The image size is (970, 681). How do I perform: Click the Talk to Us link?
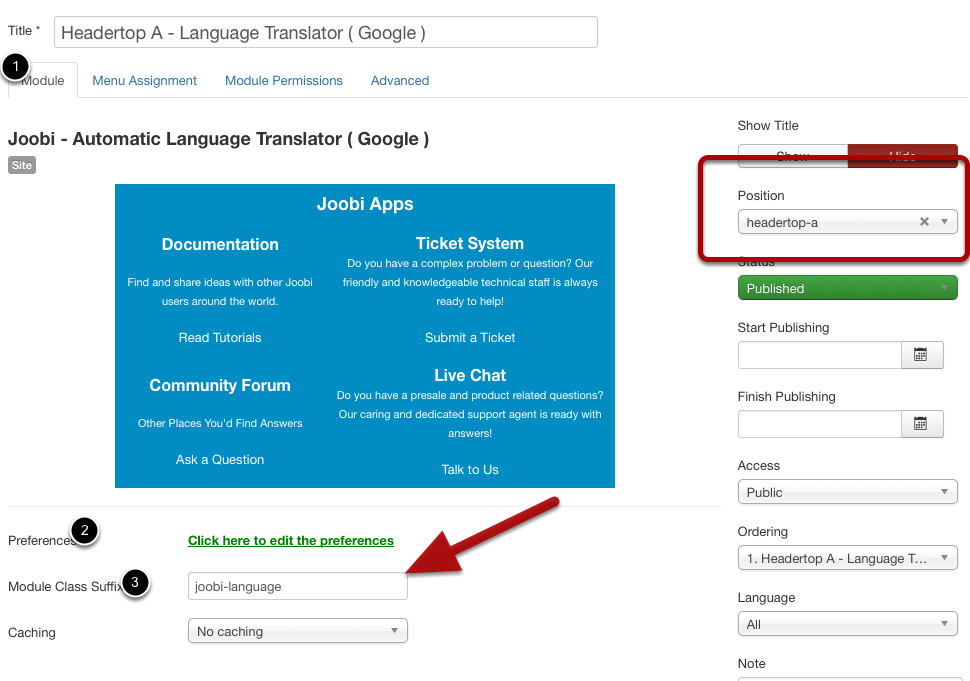[x=470, y=469]
